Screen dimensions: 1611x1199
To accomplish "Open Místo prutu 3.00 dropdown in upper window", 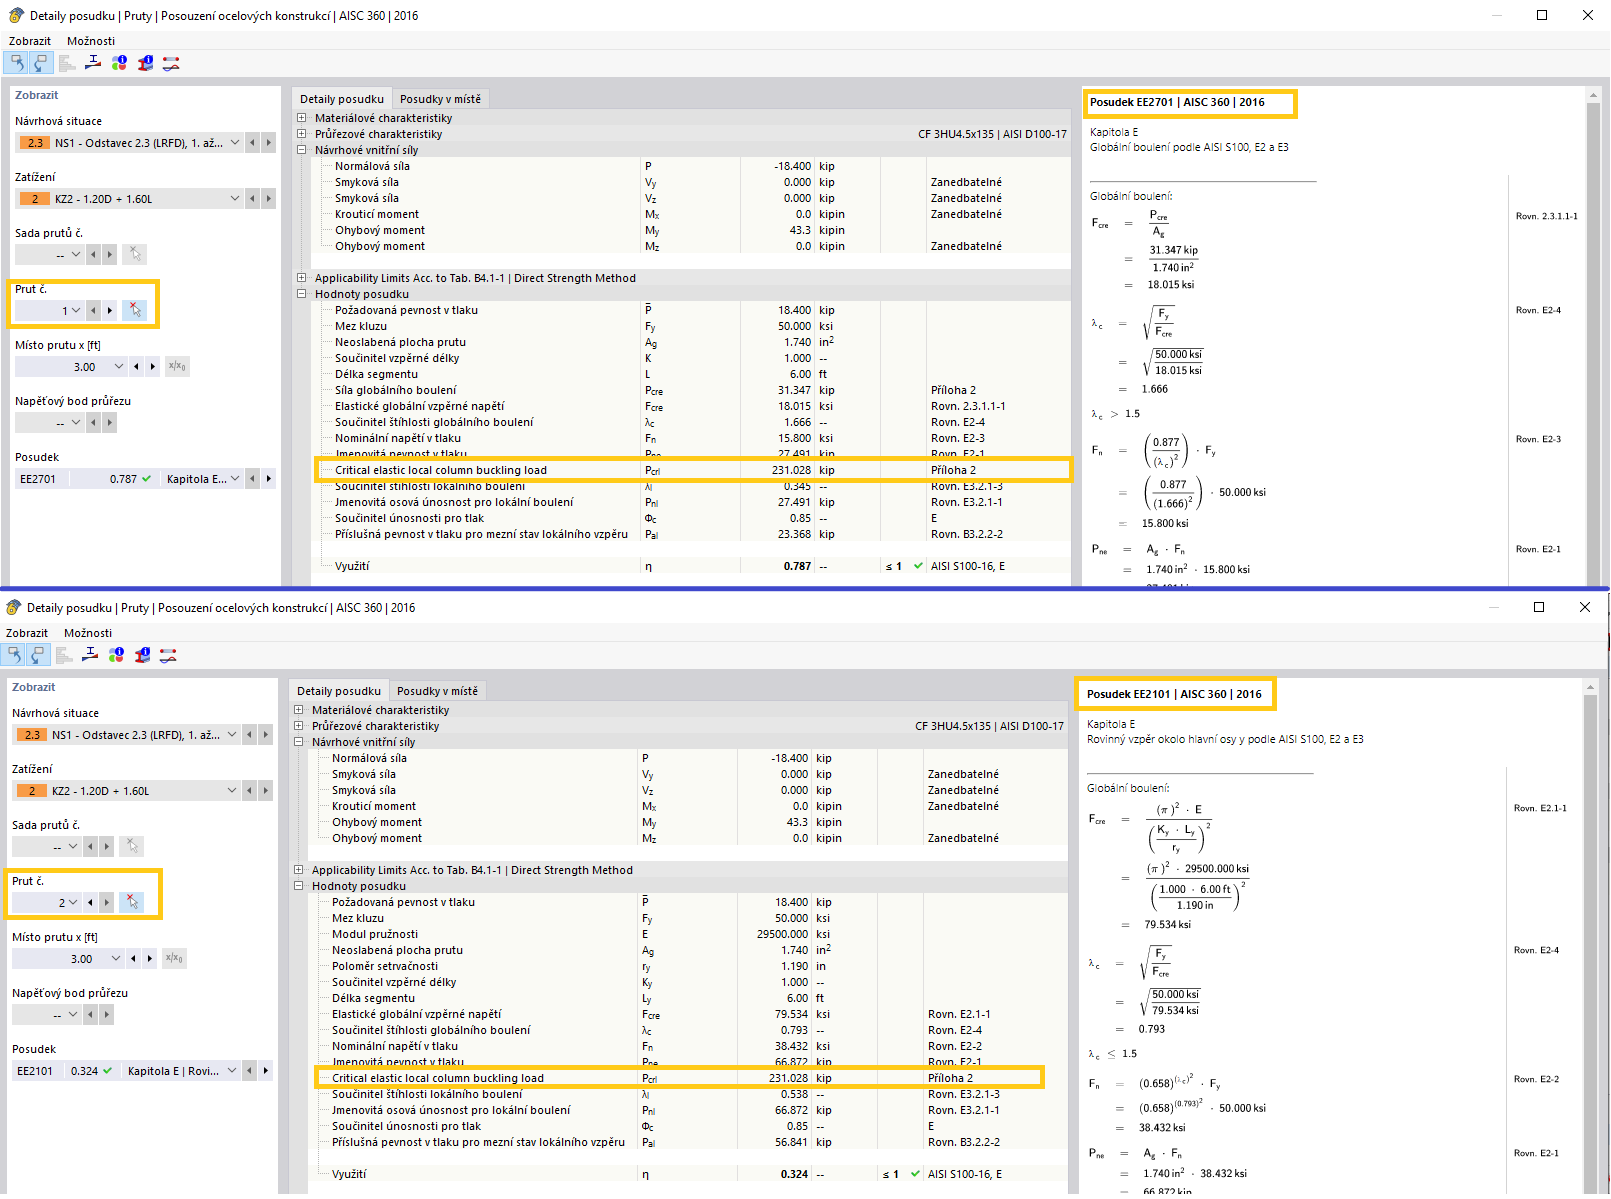I will (118, 367).
